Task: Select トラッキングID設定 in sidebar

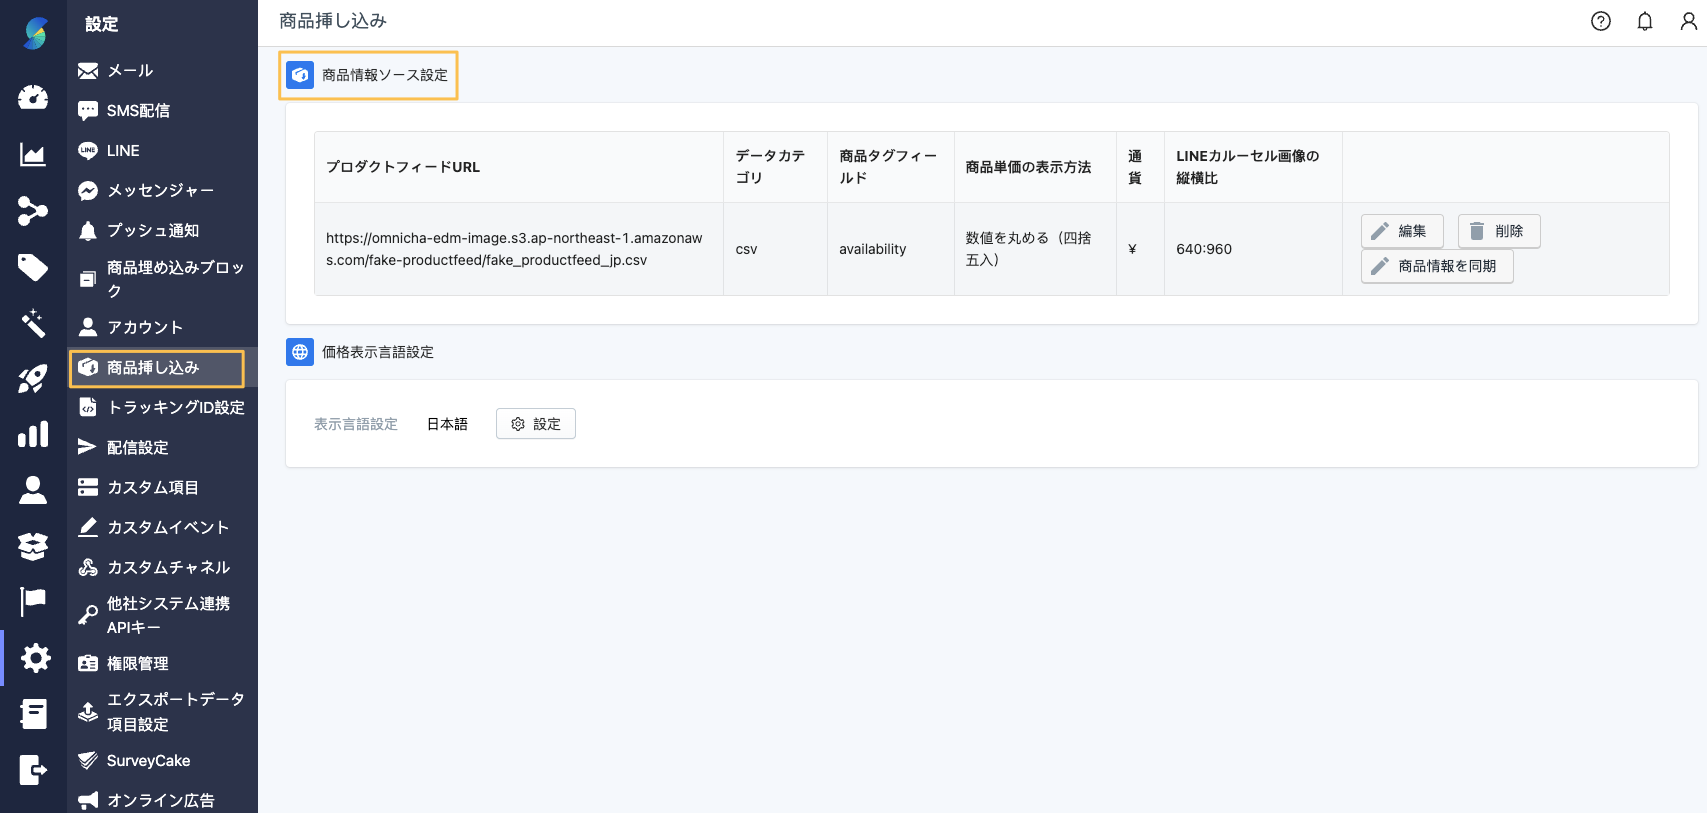Action: pos(175,408)
